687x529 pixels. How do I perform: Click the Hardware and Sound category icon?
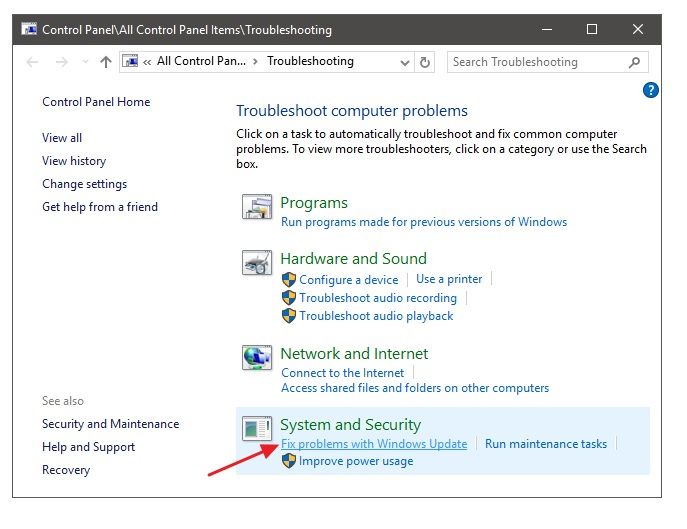[x=257, y=263]
